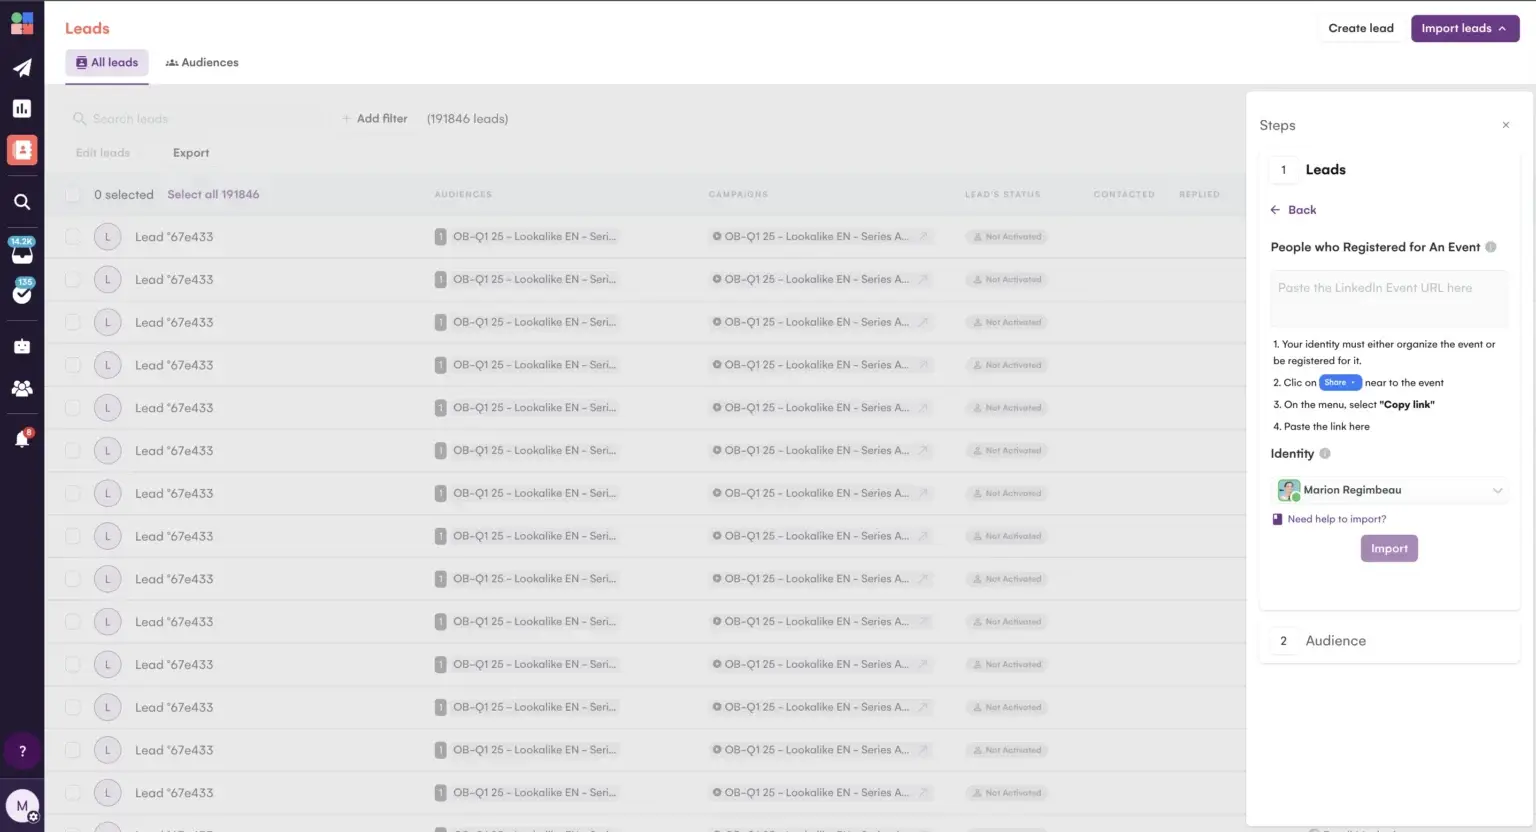Open the inbox with 14.2K badge

[x=22, y=250]
